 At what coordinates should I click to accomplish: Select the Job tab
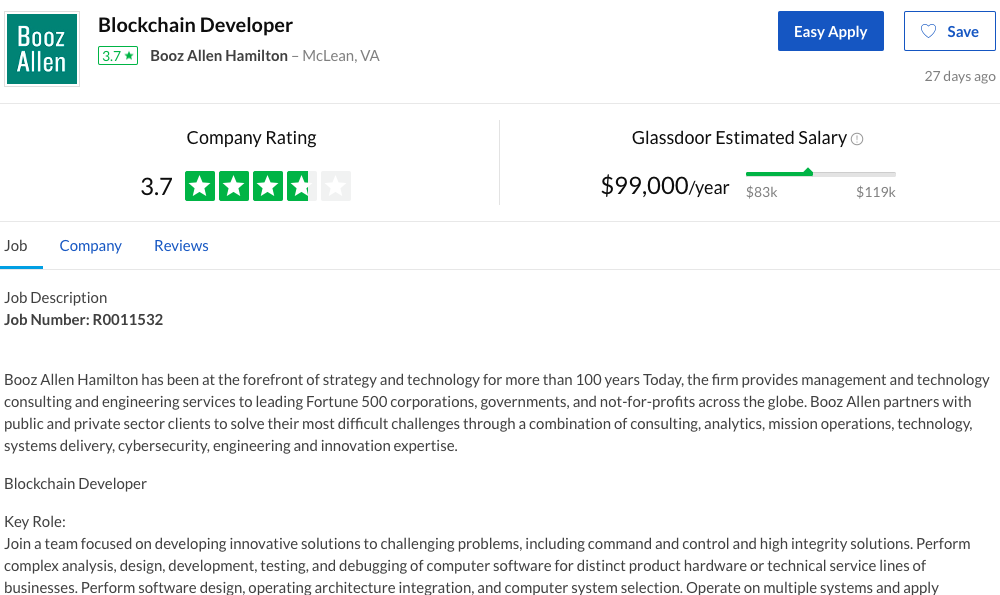point(16,246)
